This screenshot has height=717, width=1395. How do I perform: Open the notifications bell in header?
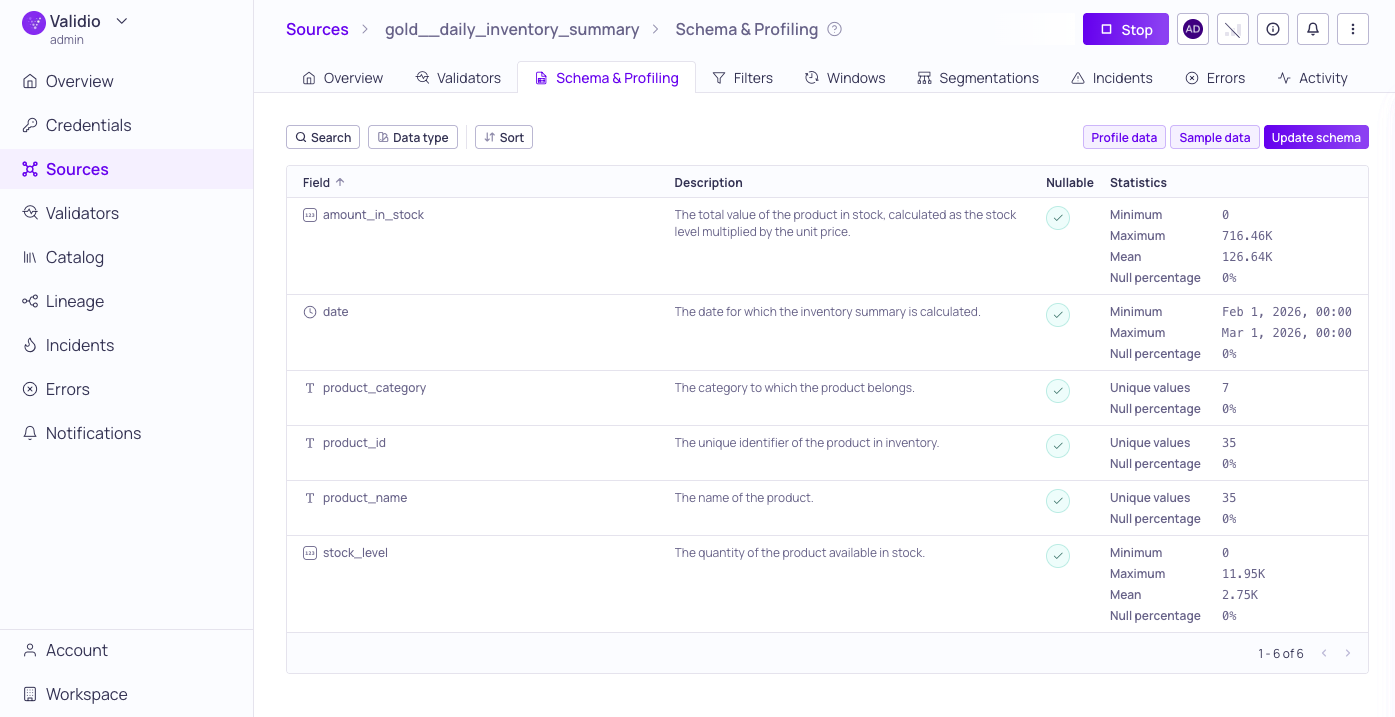[x=1312, y=30]
